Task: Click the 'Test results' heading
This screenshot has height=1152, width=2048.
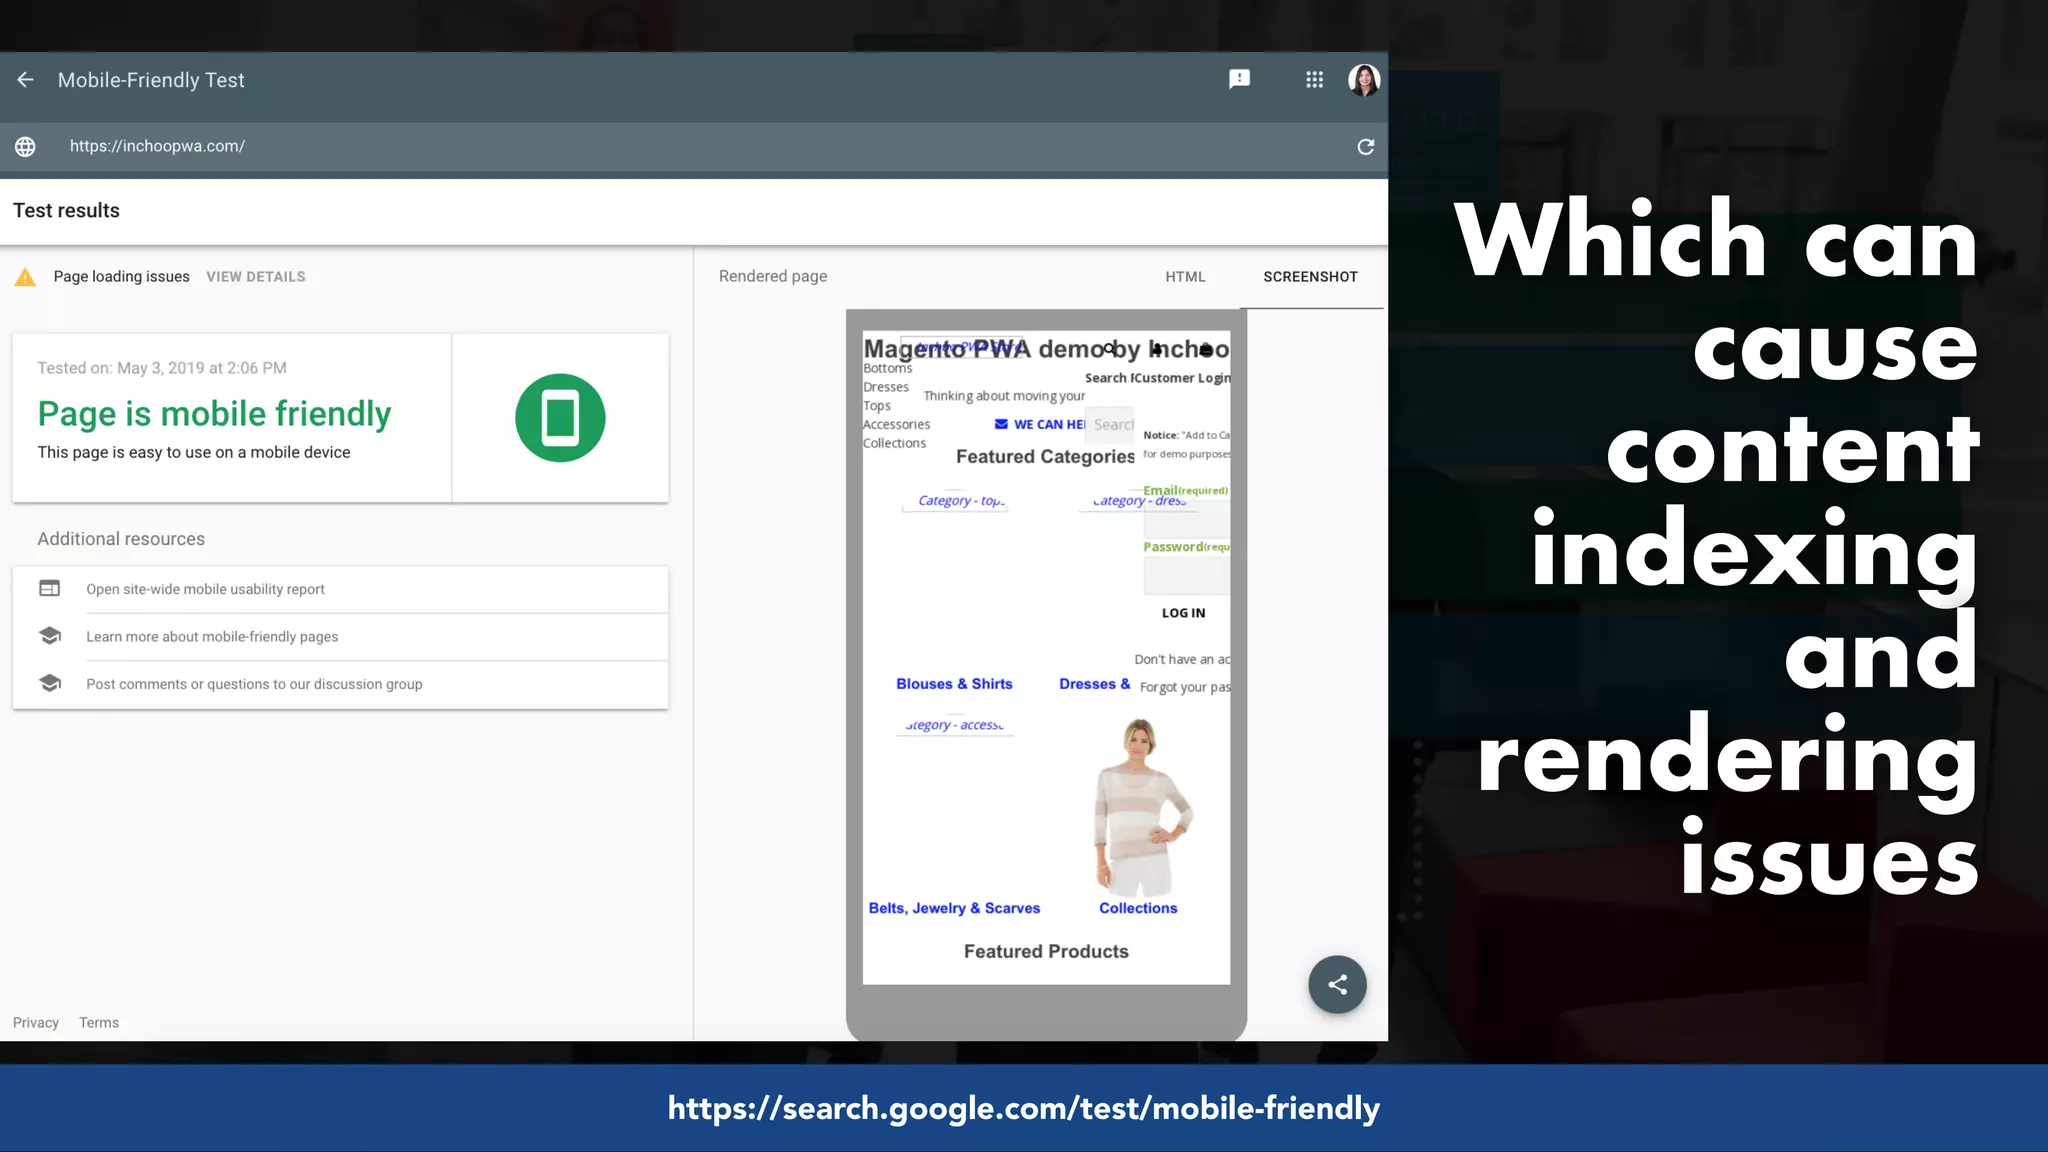Action: (x=66, y=211)
